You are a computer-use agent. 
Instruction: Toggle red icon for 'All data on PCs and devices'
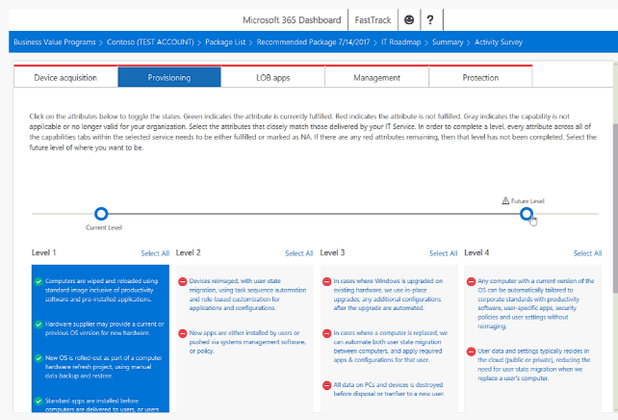[327, 385]
